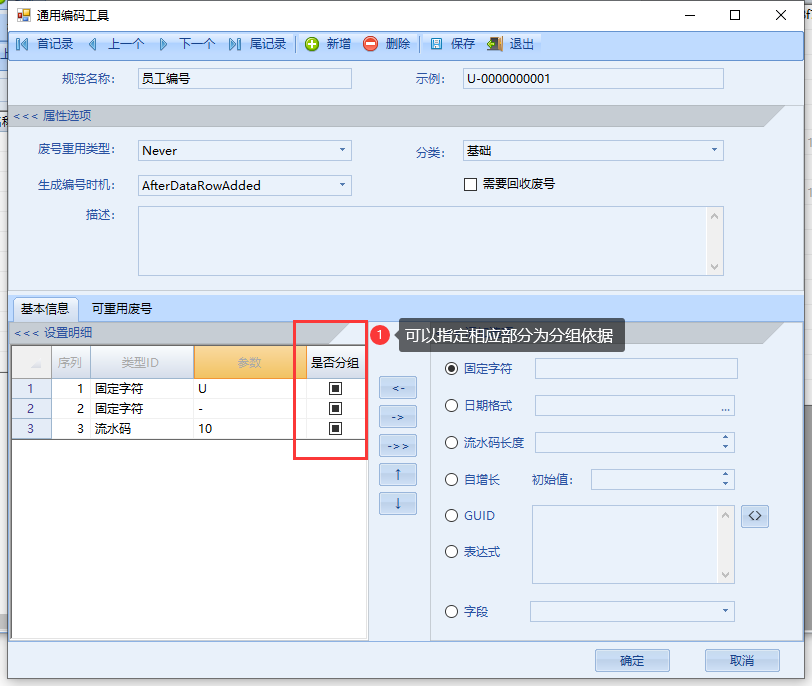Increase 流水码长度 with spinner up arrow
The width and height of the screenshot is (812, 686).
click(726, 438)
